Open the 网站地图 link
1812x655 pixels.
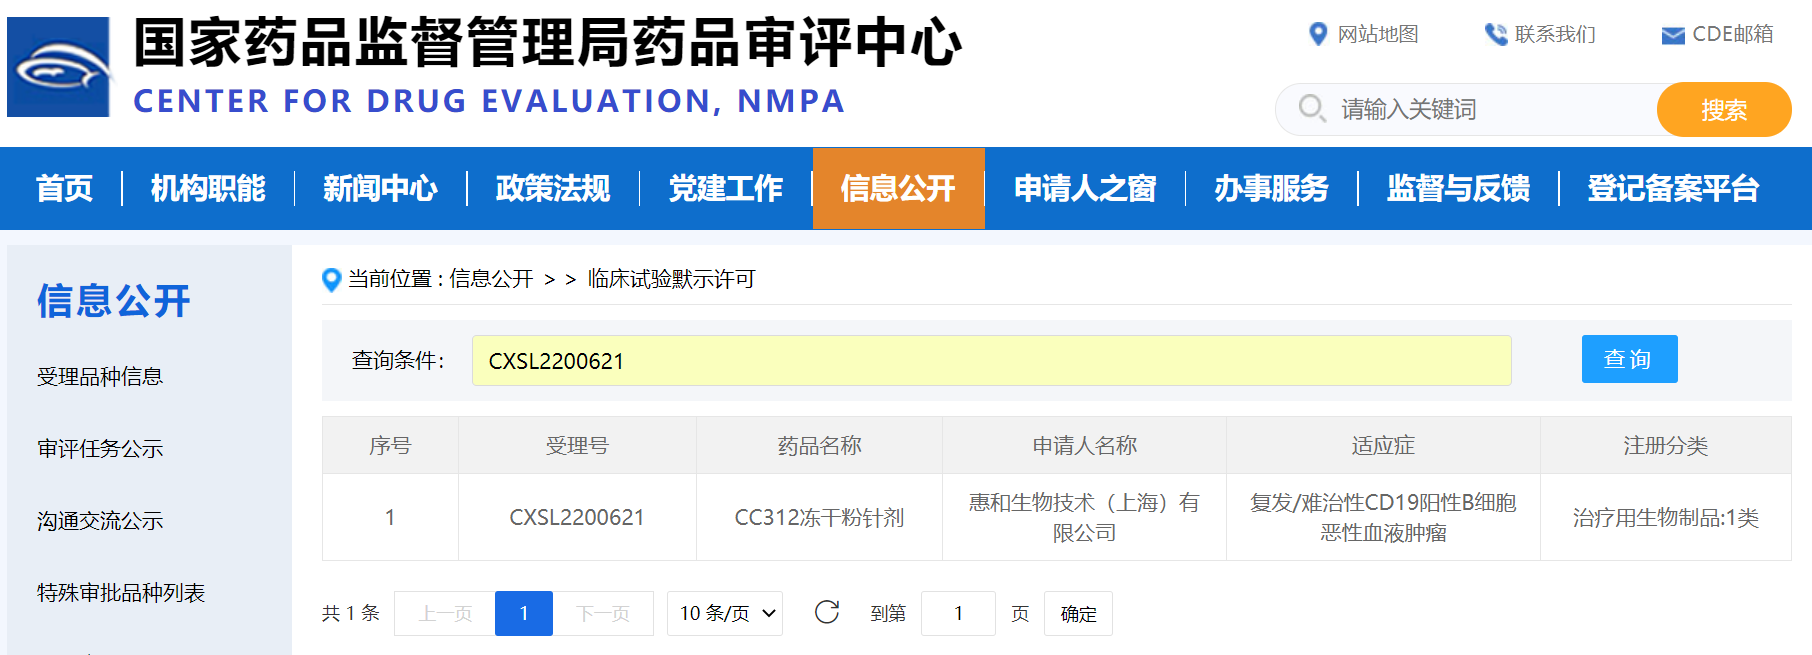pyautogui.click(x=1378, y=34)
